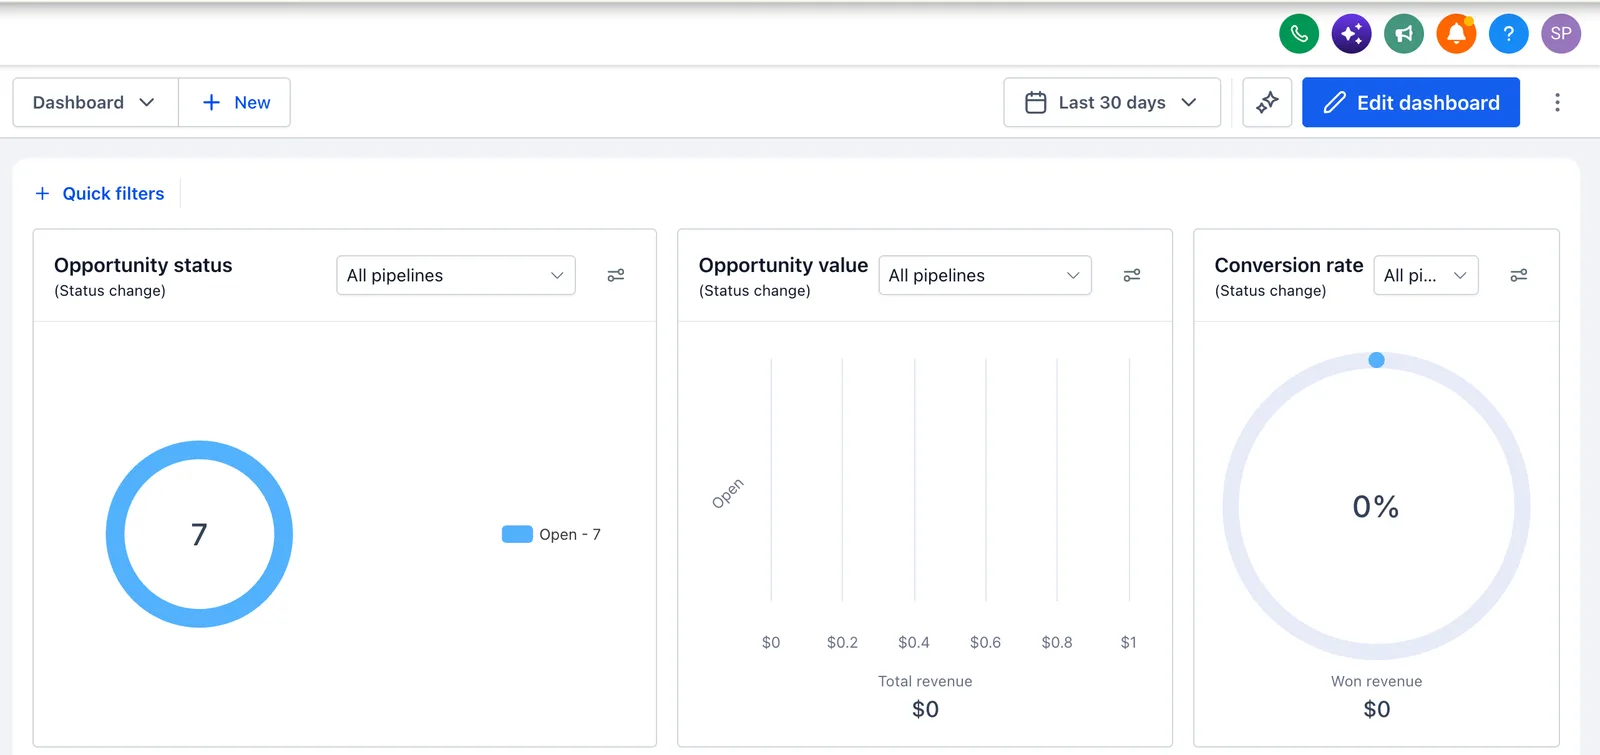Click the Conversion rate heading

[1289, 265]
